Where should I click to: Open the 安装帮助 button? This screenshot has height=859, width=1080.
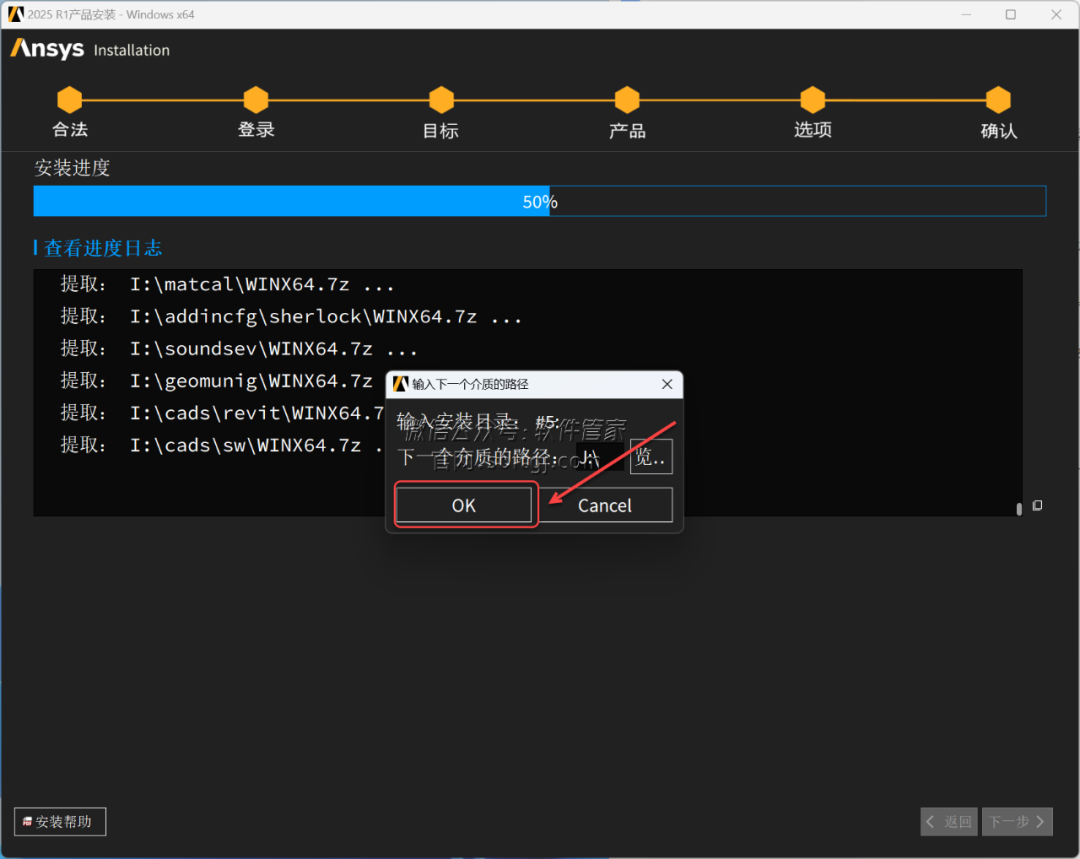coord(60,822)
